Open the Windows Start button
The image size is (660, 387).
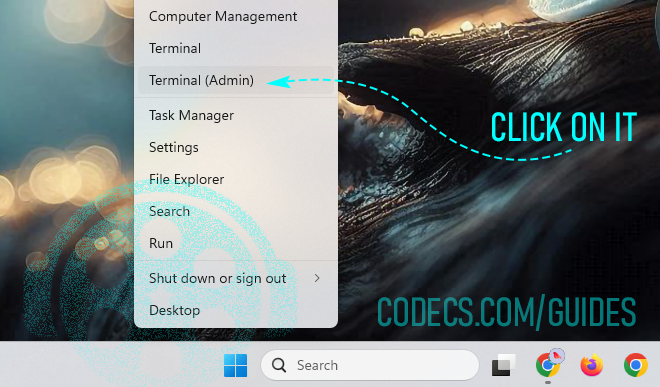click(236, 365)
